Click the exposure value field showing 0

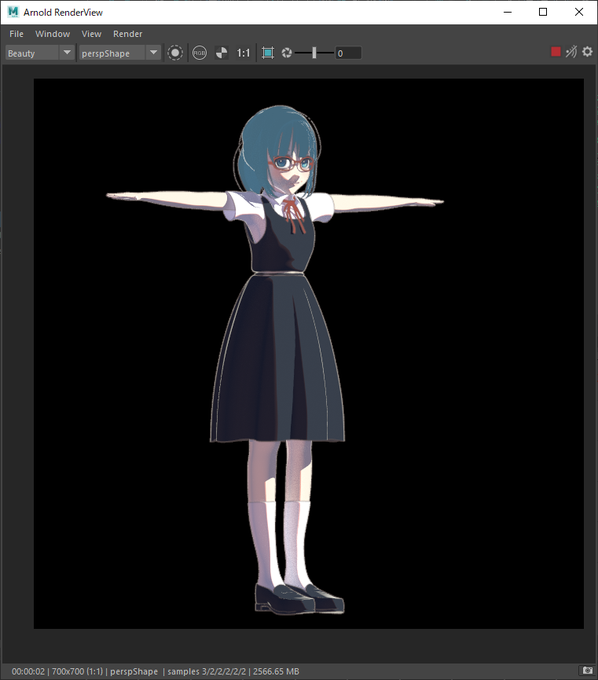(348, 53)
